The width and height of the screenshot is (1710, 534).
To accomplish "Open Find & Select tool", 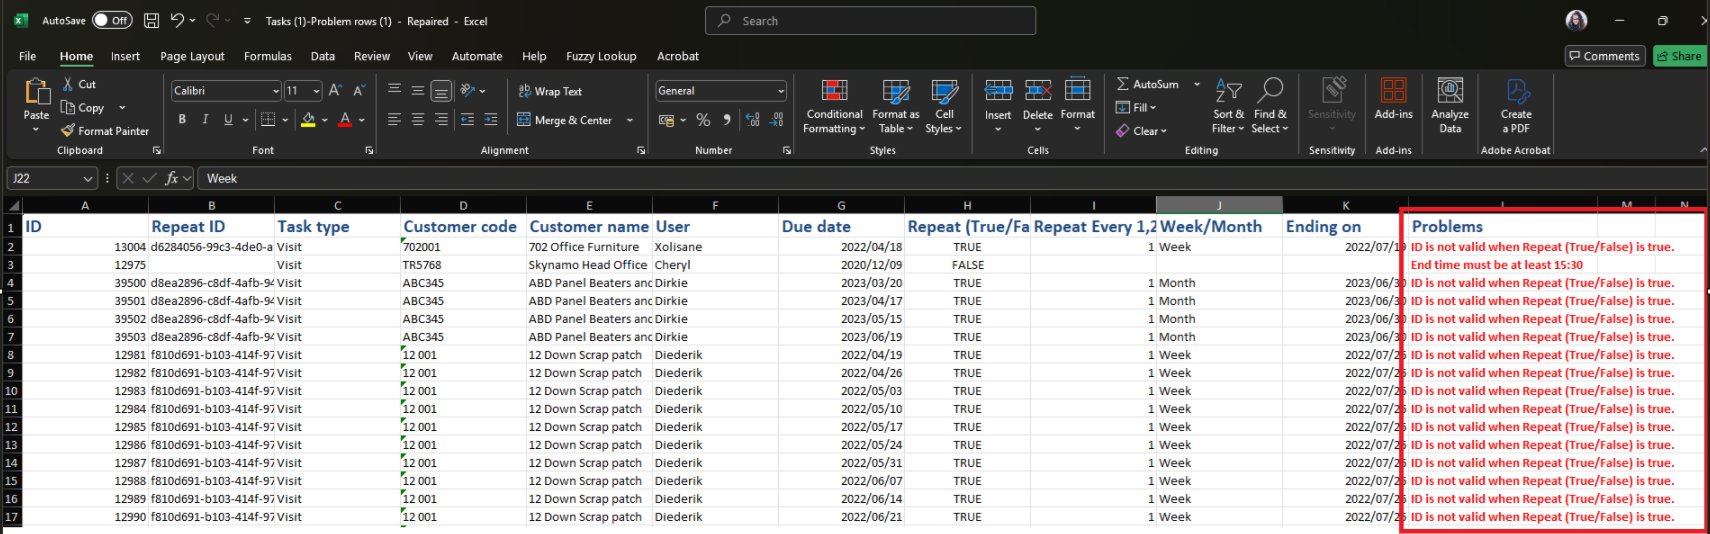I will click(1270, 92).
